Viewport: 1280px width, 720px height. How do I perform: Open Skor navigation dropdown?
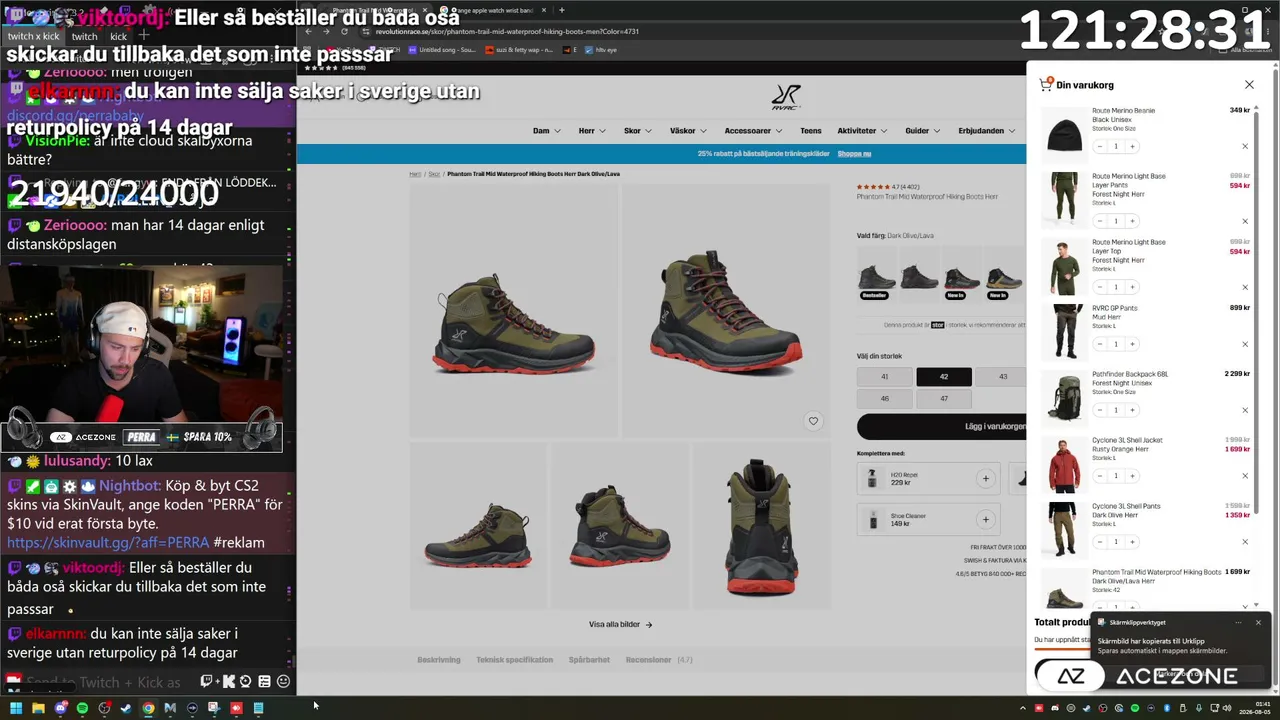(x=638, y=131)
